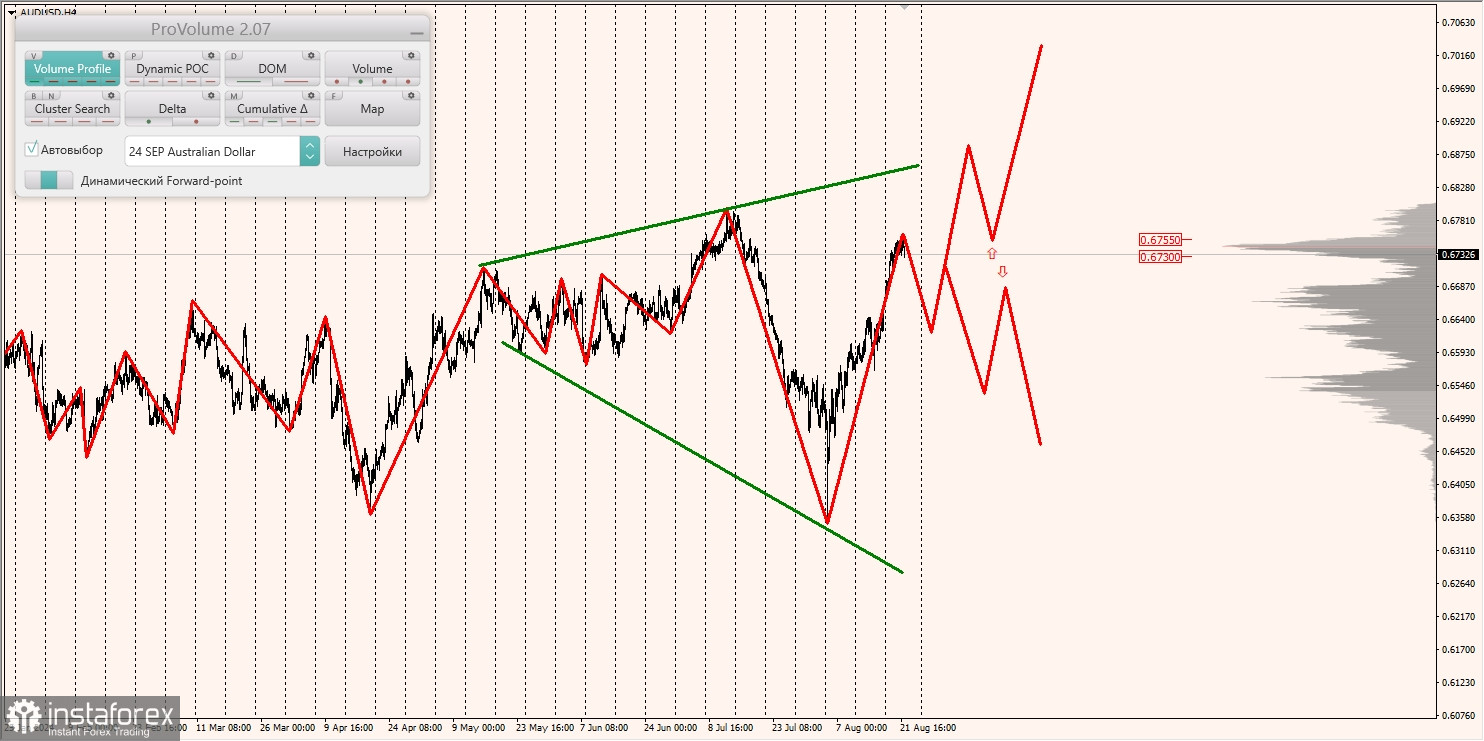Toggle the Volume Profile module
This screenshot has width=1484, height=741.
(72, 68)
